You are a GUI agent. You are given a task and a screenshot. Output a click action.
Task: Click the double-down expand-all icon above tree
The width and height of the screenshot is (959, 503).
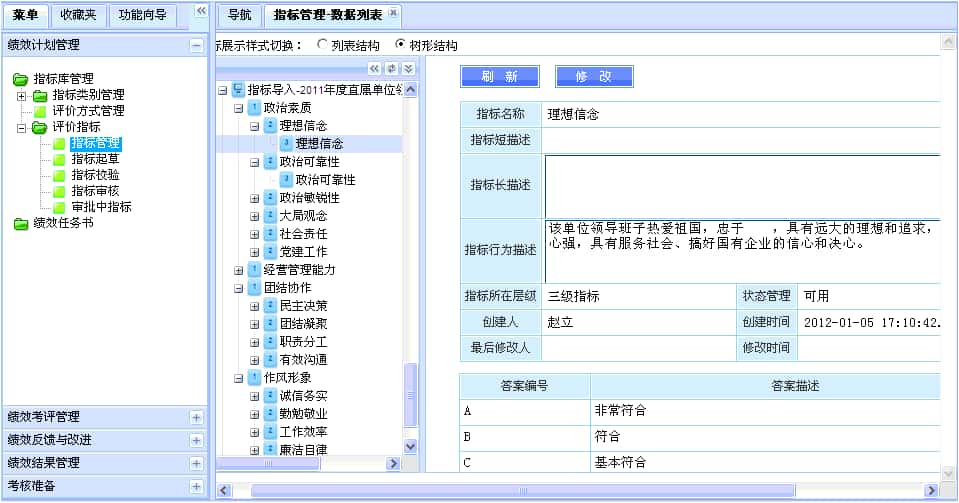[407, 68]
